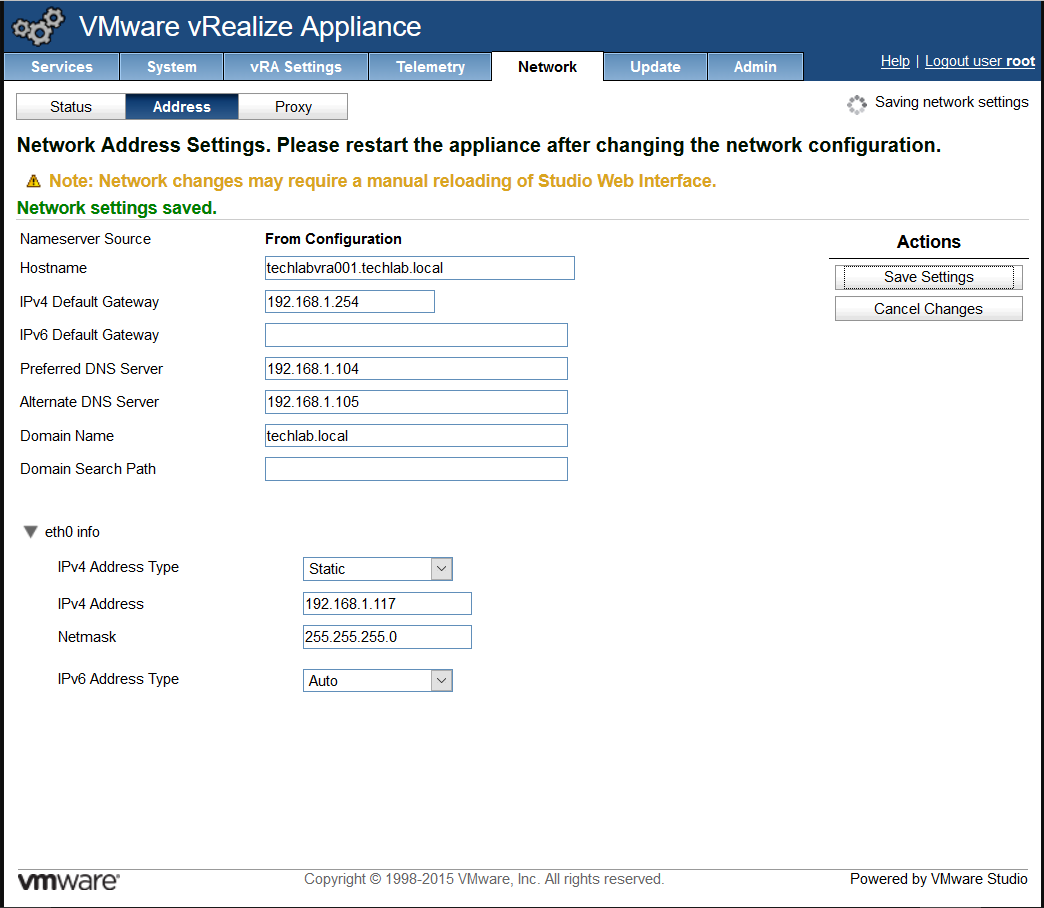Click into the Hostname field

[419, 268]
